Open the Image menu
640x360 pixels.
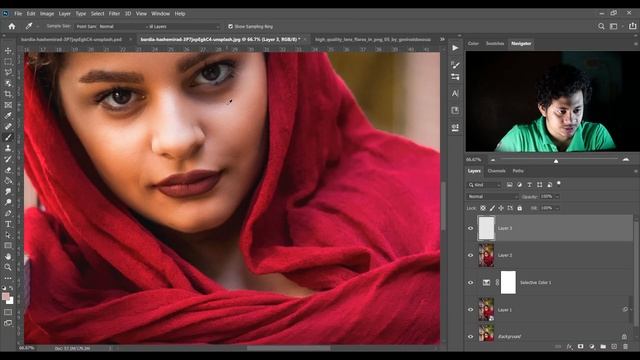pos(47,13)
